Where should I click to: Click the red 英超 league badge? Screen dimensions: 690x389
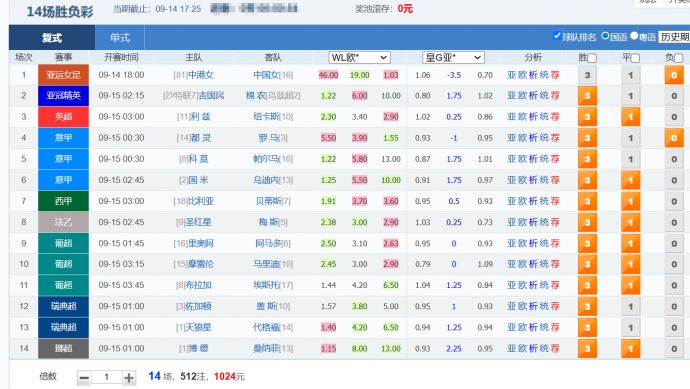click(x=63, y=117)
